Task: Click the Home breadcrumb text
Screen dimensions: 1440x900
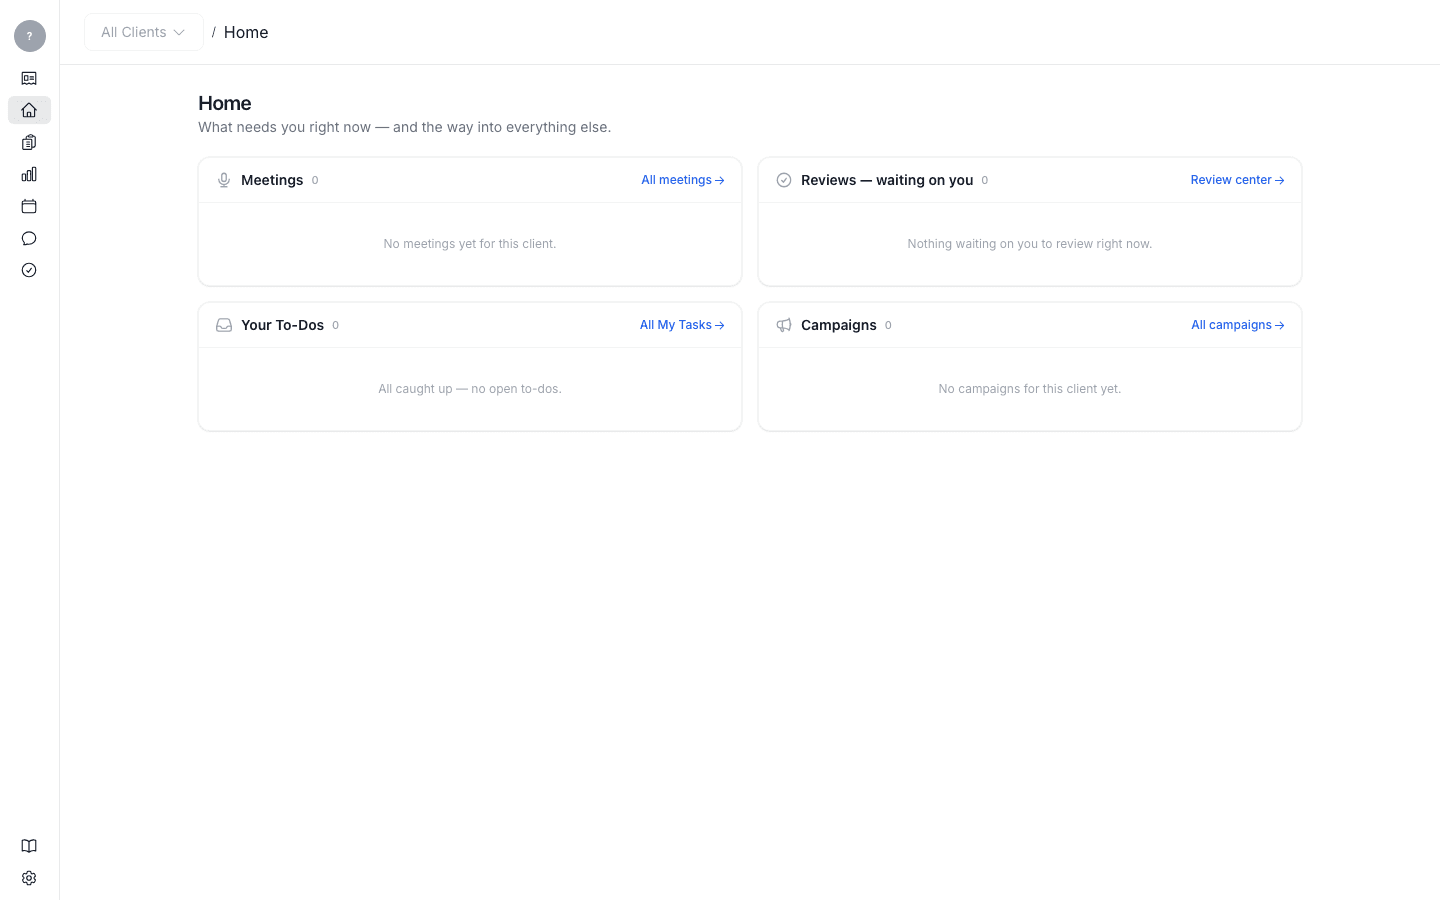Action: [246, 32]
